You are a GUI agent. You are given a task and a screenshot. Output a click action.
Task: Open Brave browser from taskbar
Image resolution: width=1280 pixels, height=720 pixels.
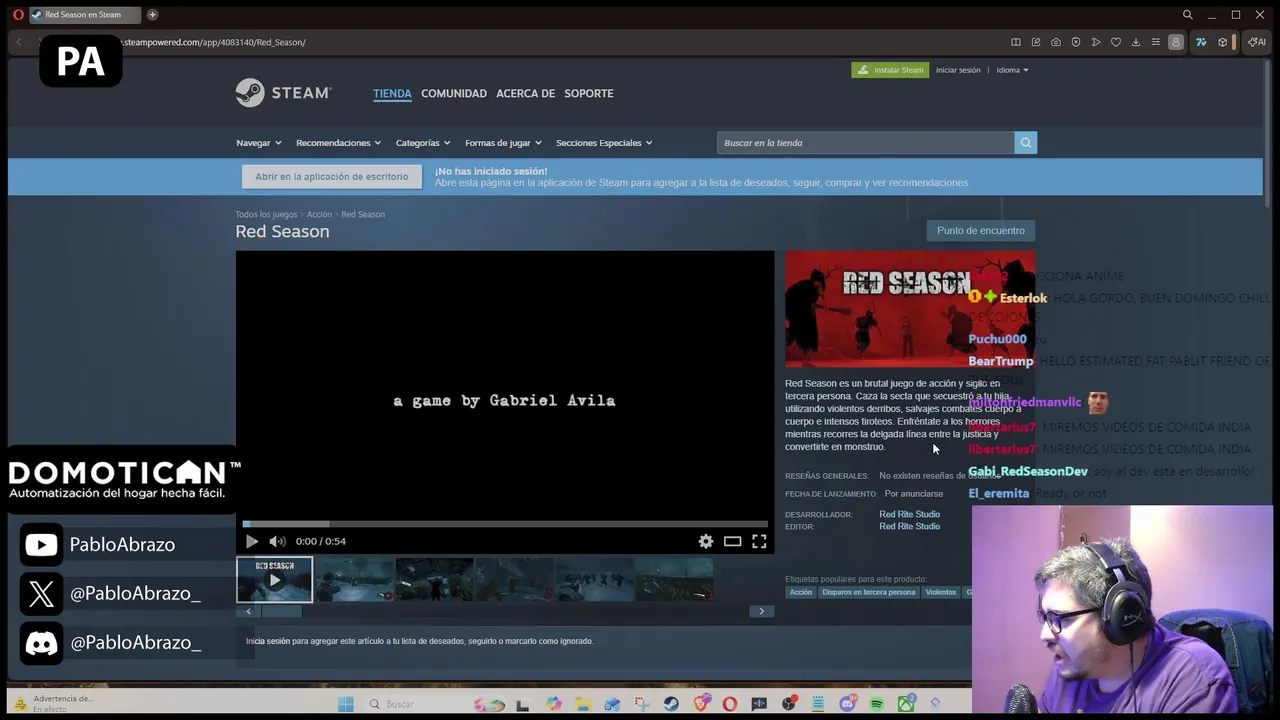[x=701, y=704]
